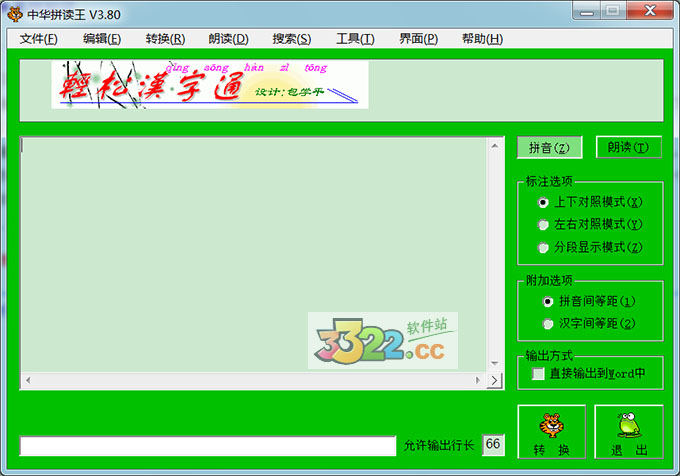Viewport: 680px width, 476px height.
Task: Open the 文件(F) menu
Action: (x=38, y=39)
